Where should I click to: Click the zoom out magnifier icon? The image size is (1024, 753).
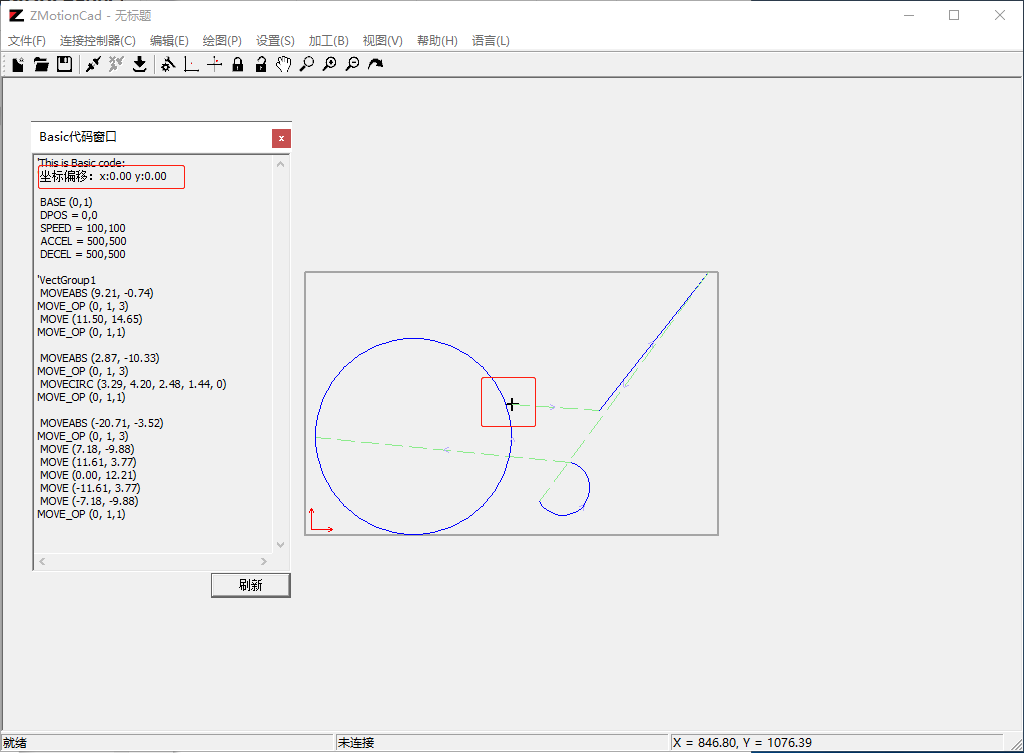tap(353, 64)
